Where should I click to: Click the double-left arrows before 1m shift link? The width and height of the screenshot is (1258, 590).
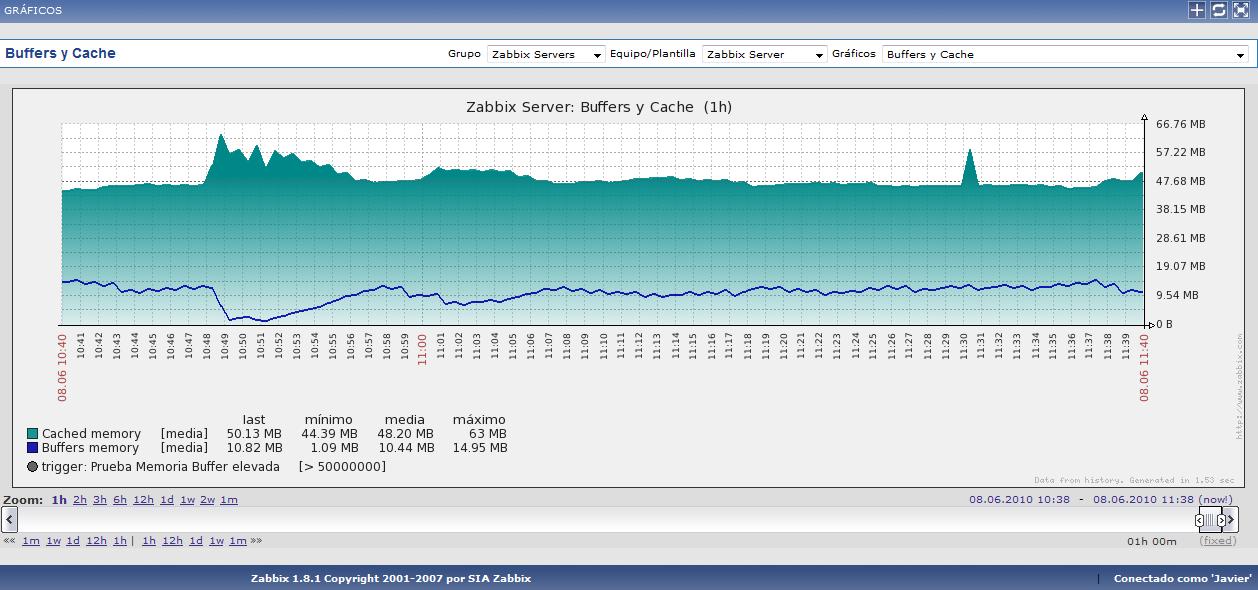coord(9,541)
